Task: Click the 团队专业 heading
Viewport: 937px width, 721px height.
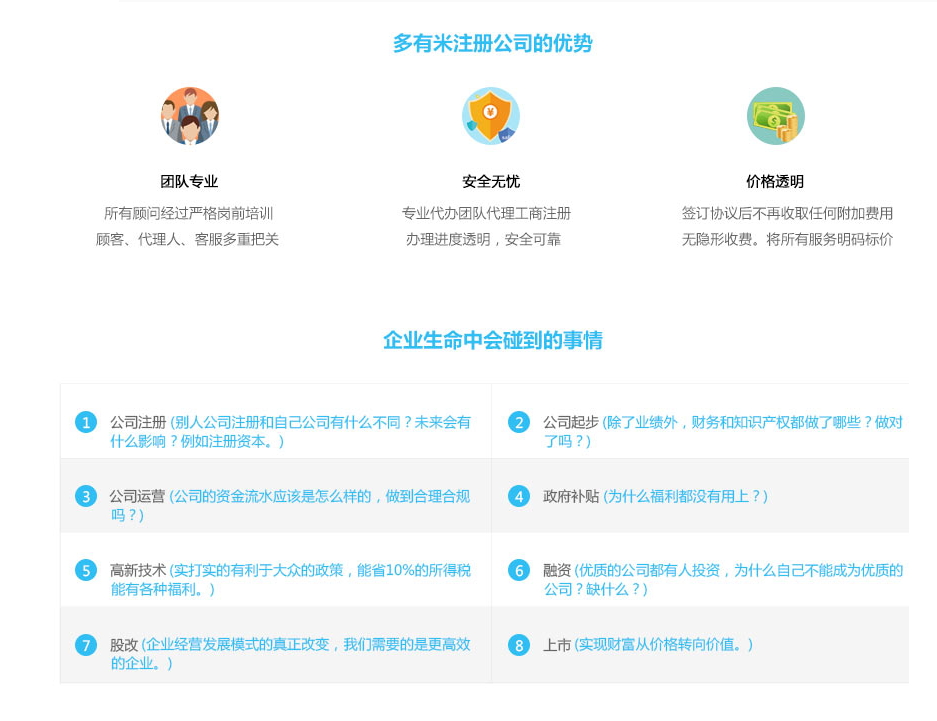Action: 189,181
